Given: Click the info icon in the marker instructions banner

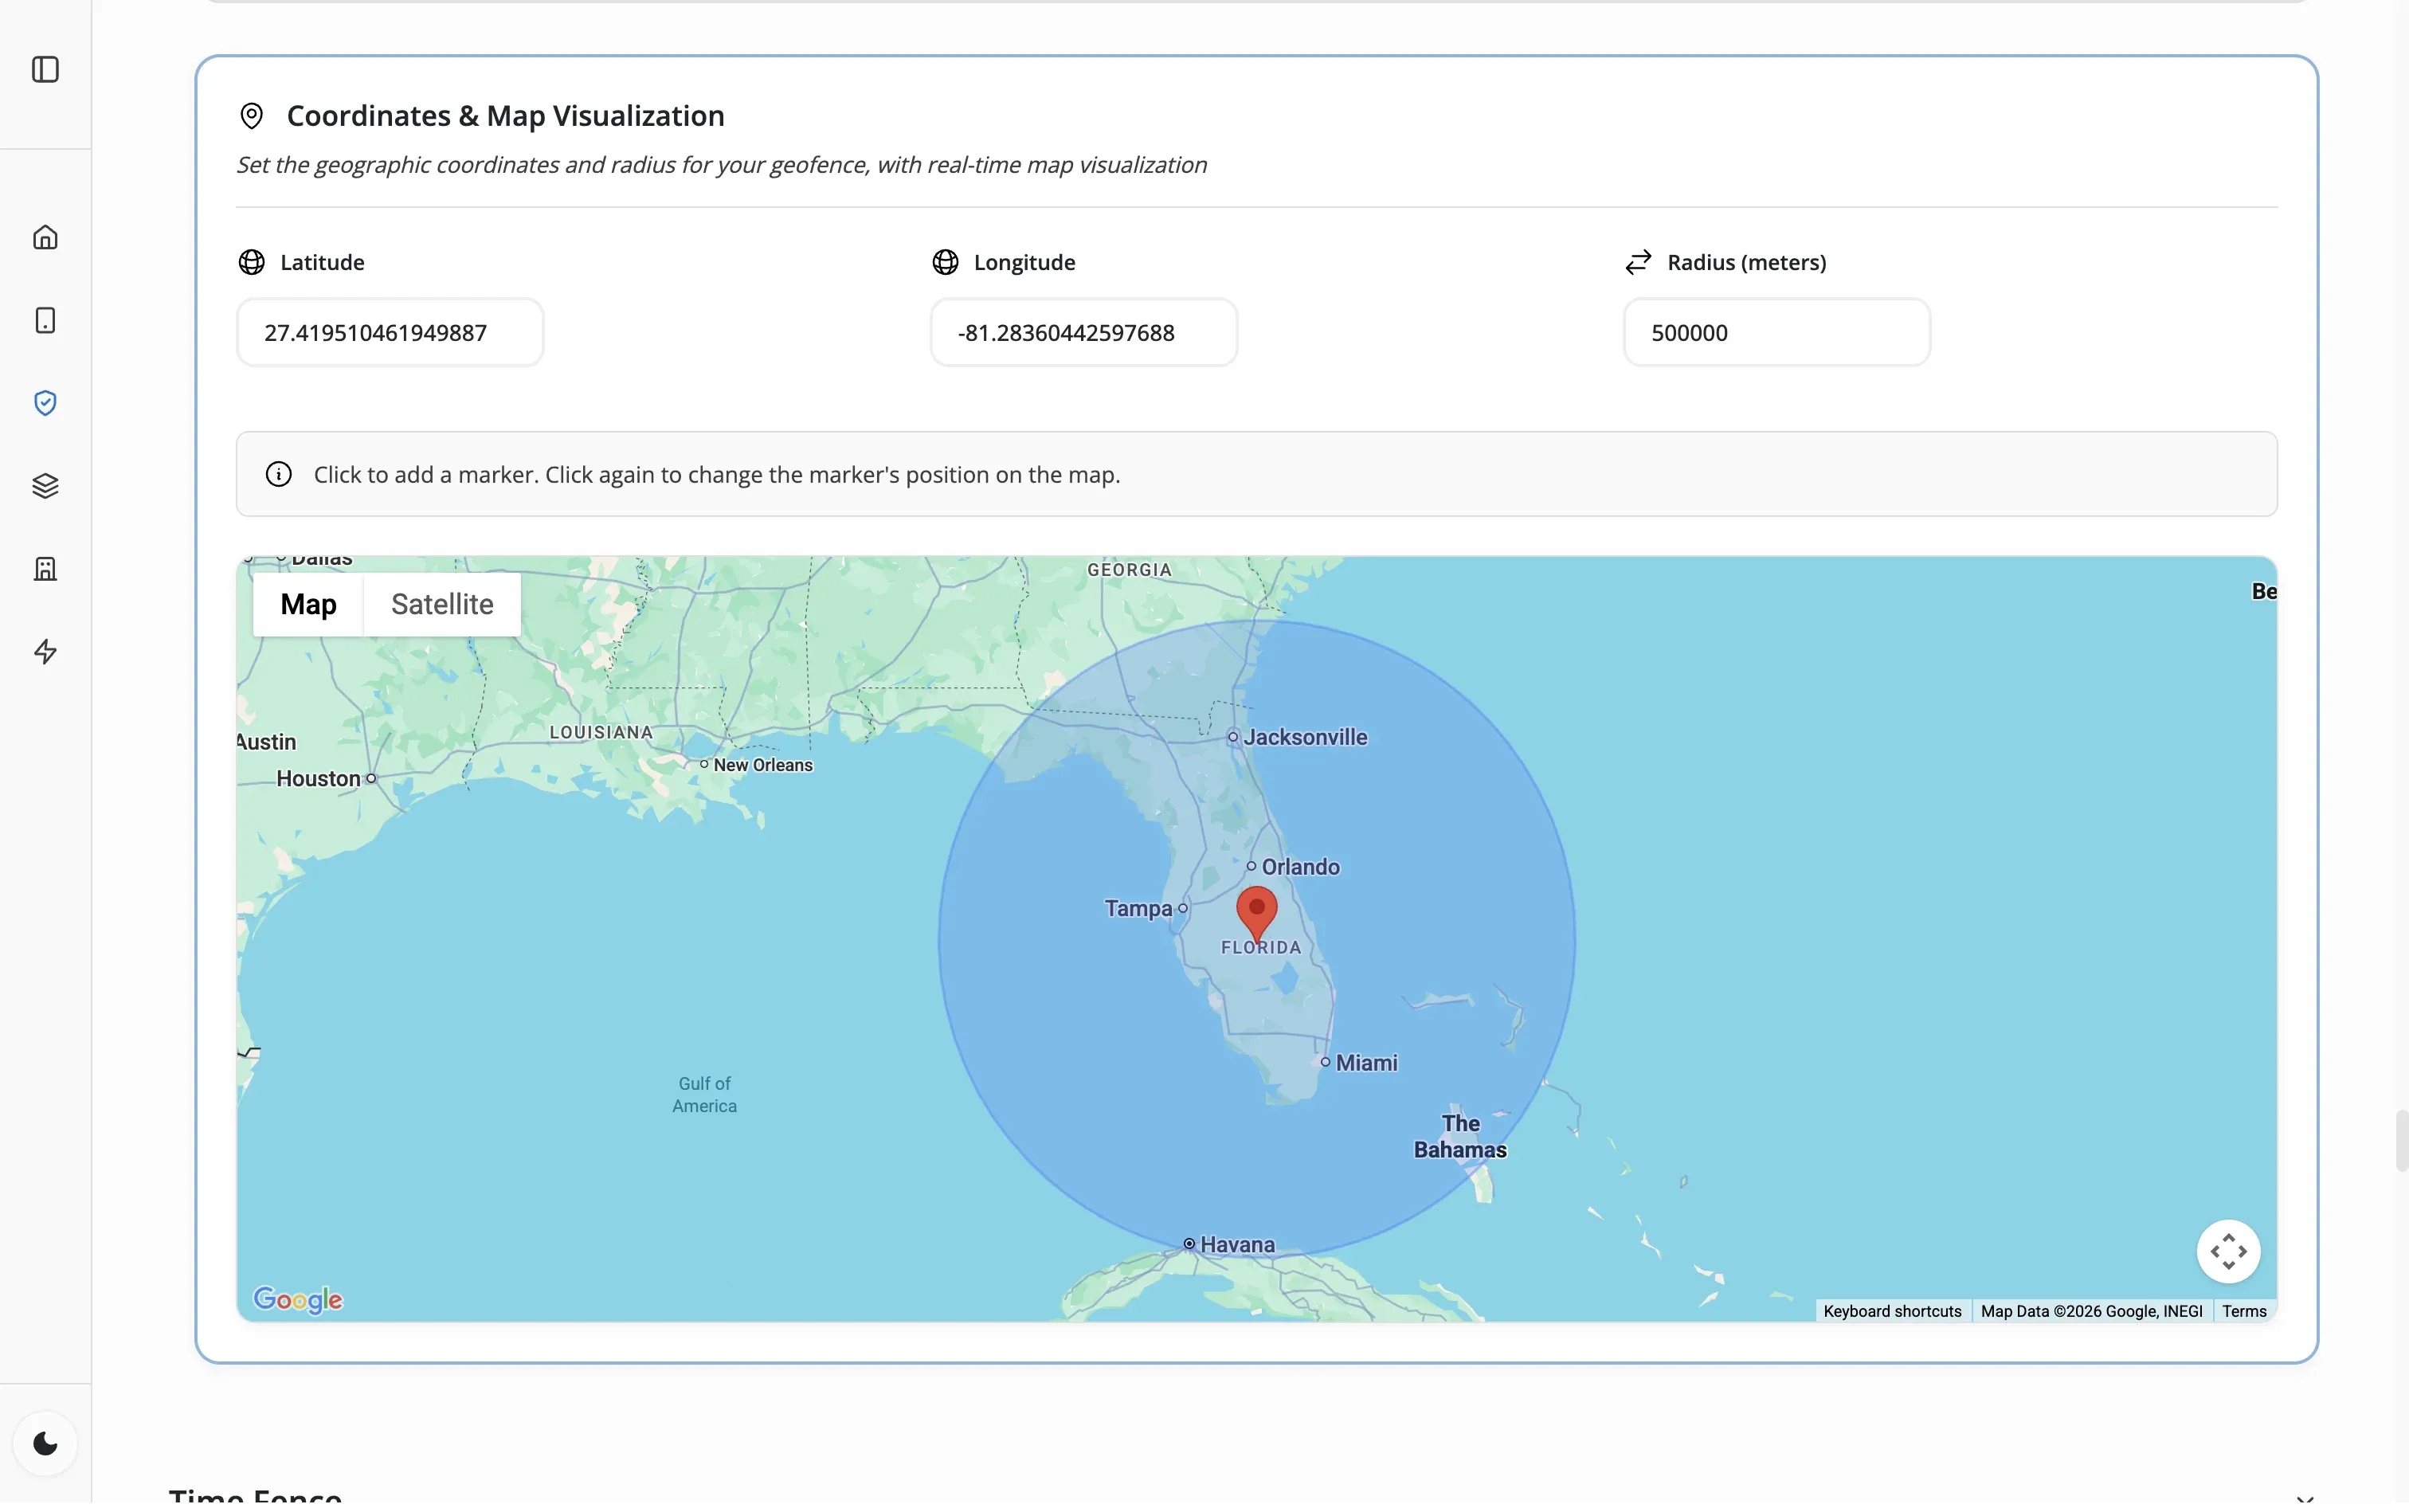Looking at the screenshot, I should (x=278, y=473).
